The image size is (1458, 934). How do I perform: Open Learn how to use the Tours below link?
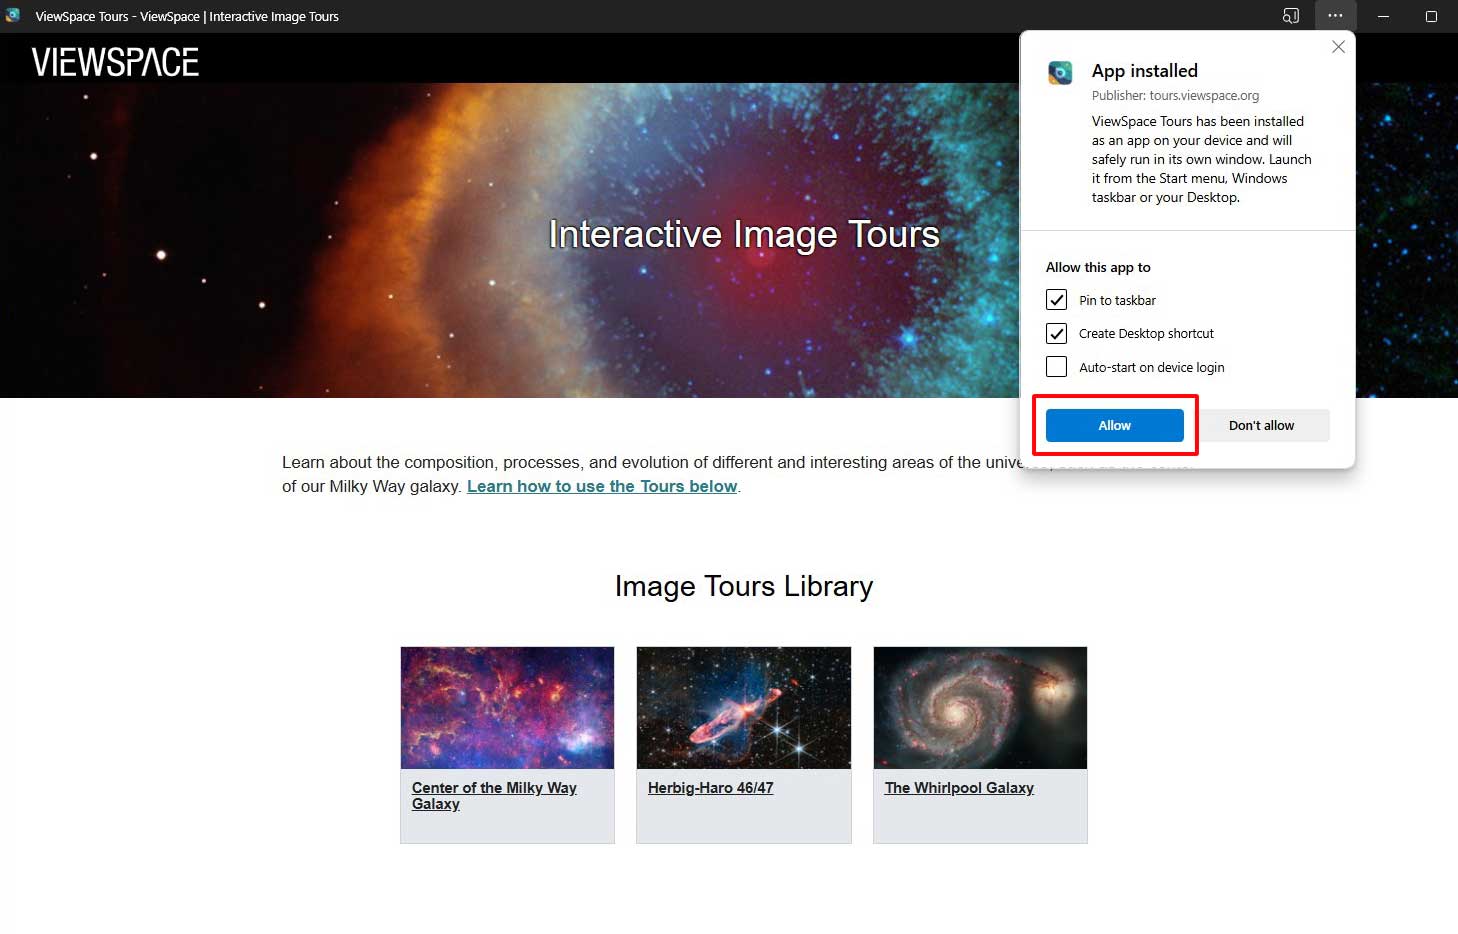point(602,486)
